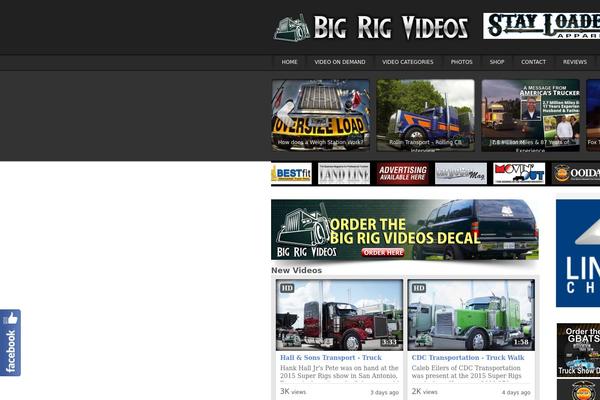Click the Land Line sponsor logo
600x400 pixels.
point(344,173)
